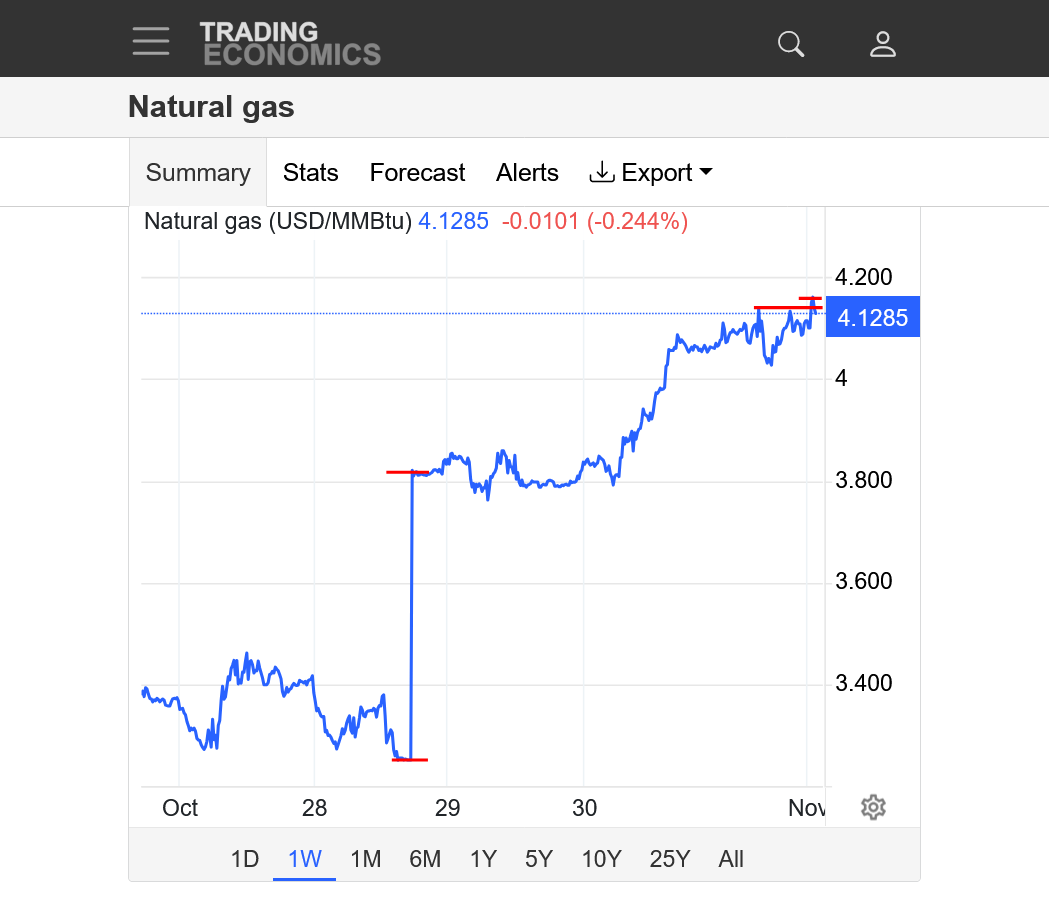Click the Export download icon

[601, 172]
